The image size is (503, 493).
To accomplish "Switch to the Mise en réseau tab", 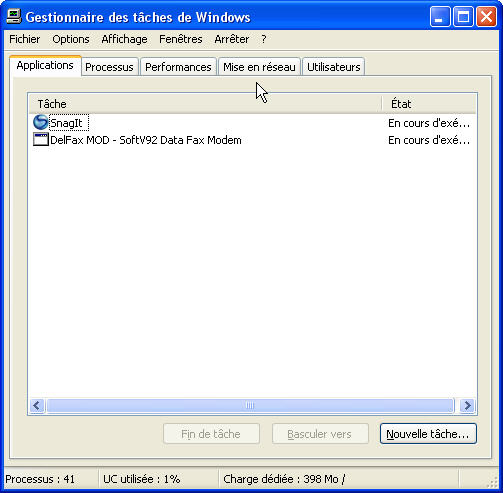I will 259,67.
